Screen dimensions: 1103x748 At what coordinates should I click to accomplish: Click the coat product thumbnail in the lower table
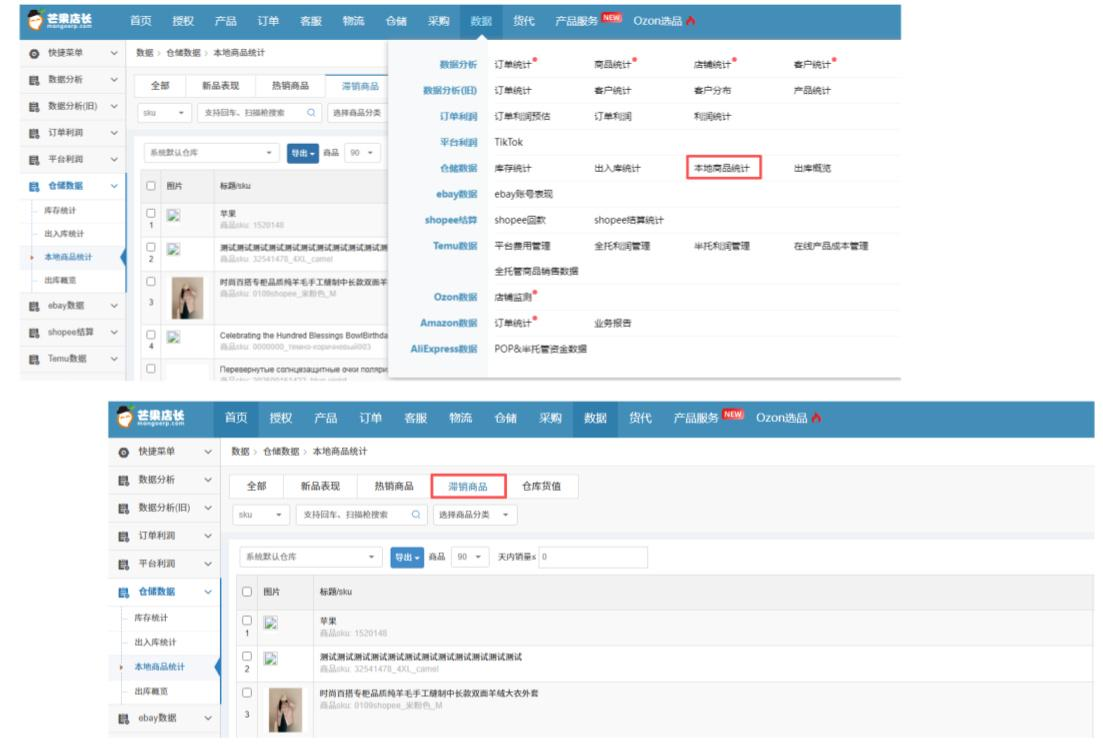pyautogui.click(x=285, y=710)
